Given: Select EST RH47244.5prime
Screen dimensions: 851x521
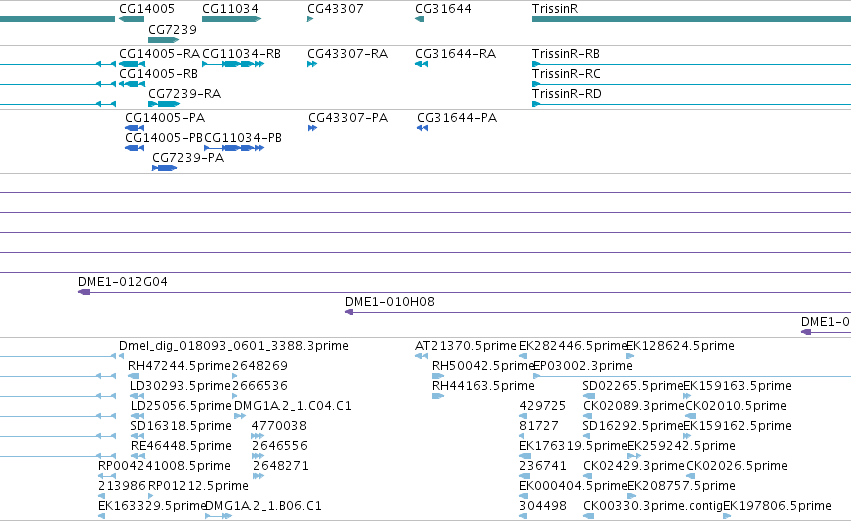Looking at the screenshot, I should click(179, 366).
